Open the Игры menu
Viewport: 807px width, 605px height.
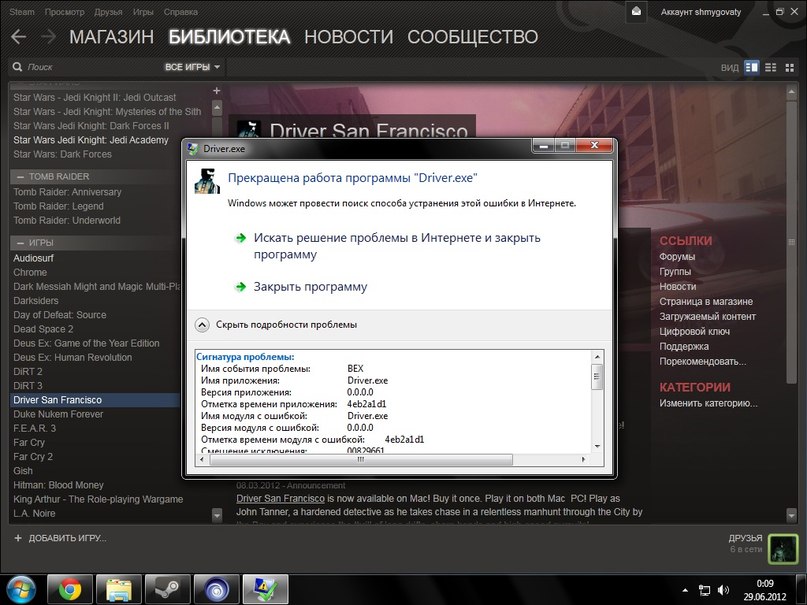[x=143, y=12]
